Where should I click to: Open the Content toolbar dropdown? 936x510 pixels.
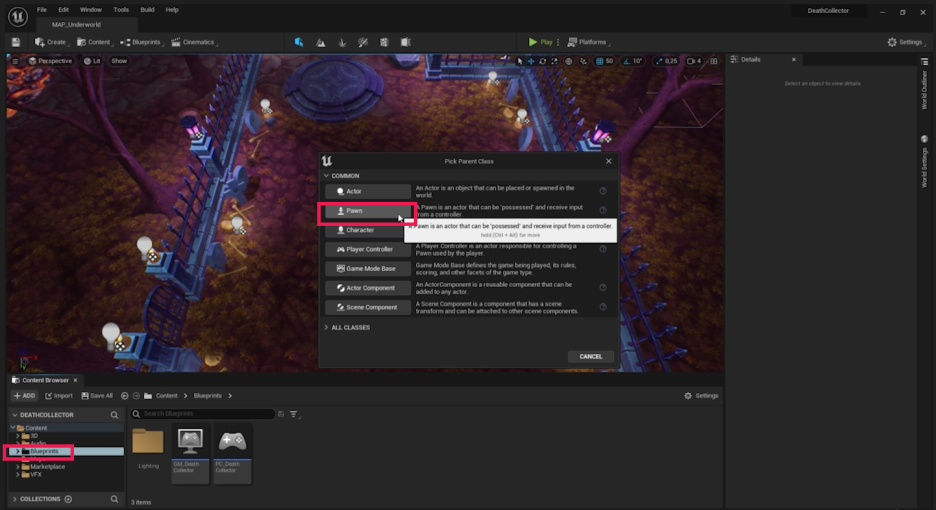94,42
